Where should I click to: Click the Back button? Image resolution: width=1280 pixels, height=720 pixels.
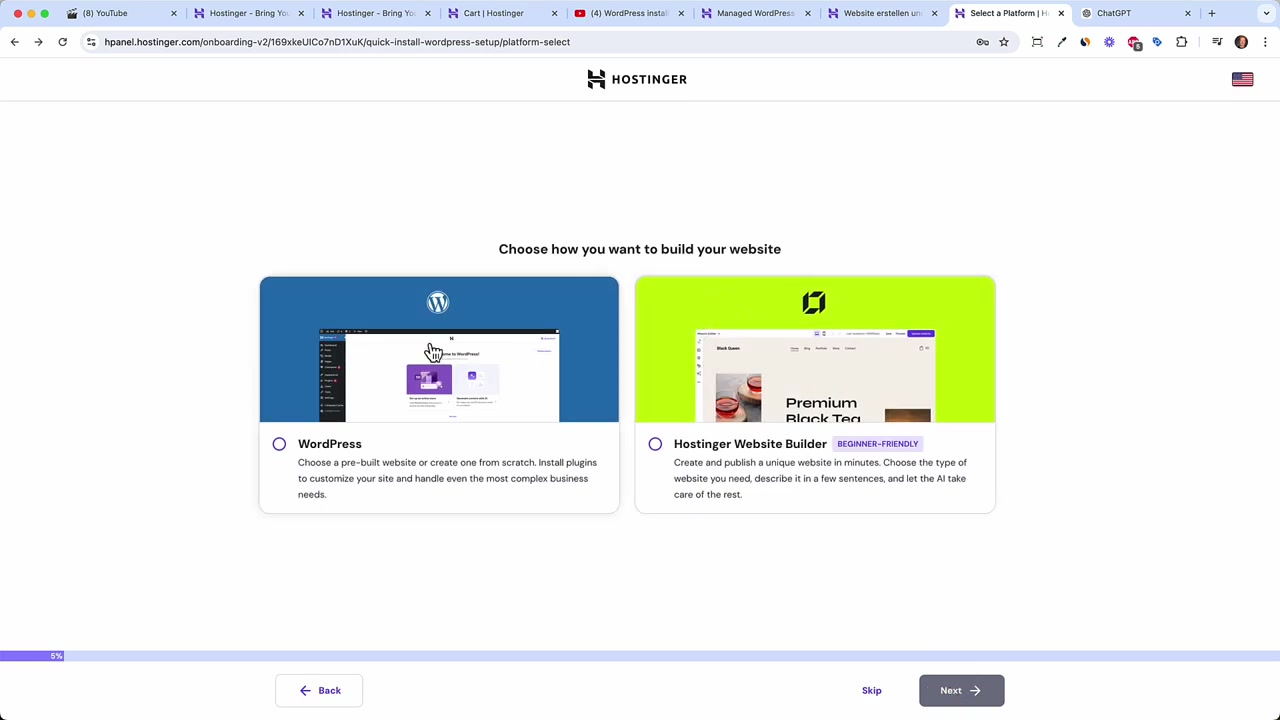tap(319, 690)
